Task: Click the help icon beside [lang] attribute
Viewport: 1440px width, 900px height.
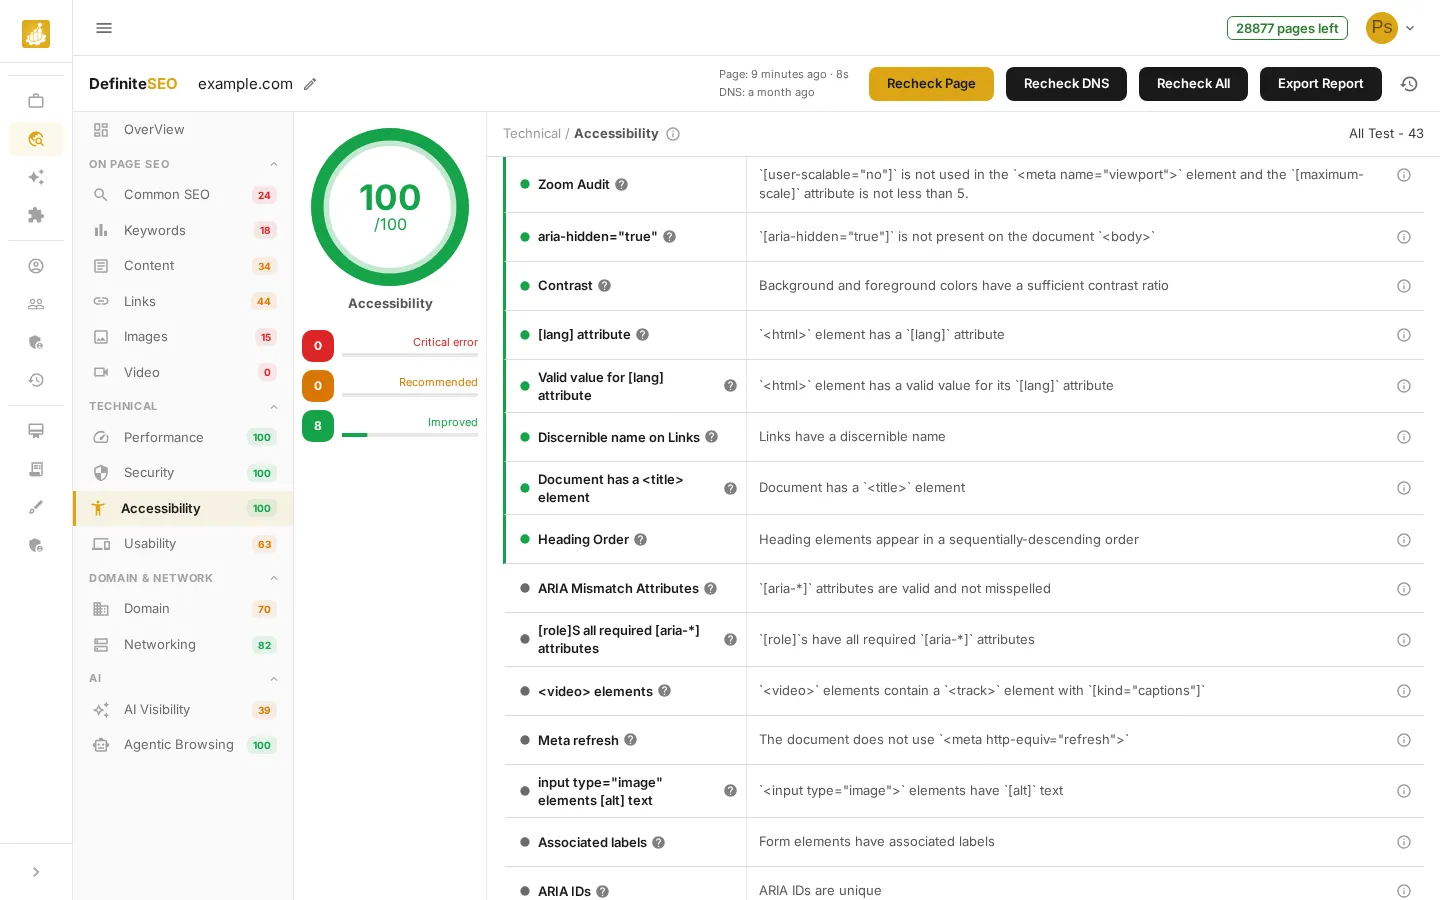Action: [642, 335]
